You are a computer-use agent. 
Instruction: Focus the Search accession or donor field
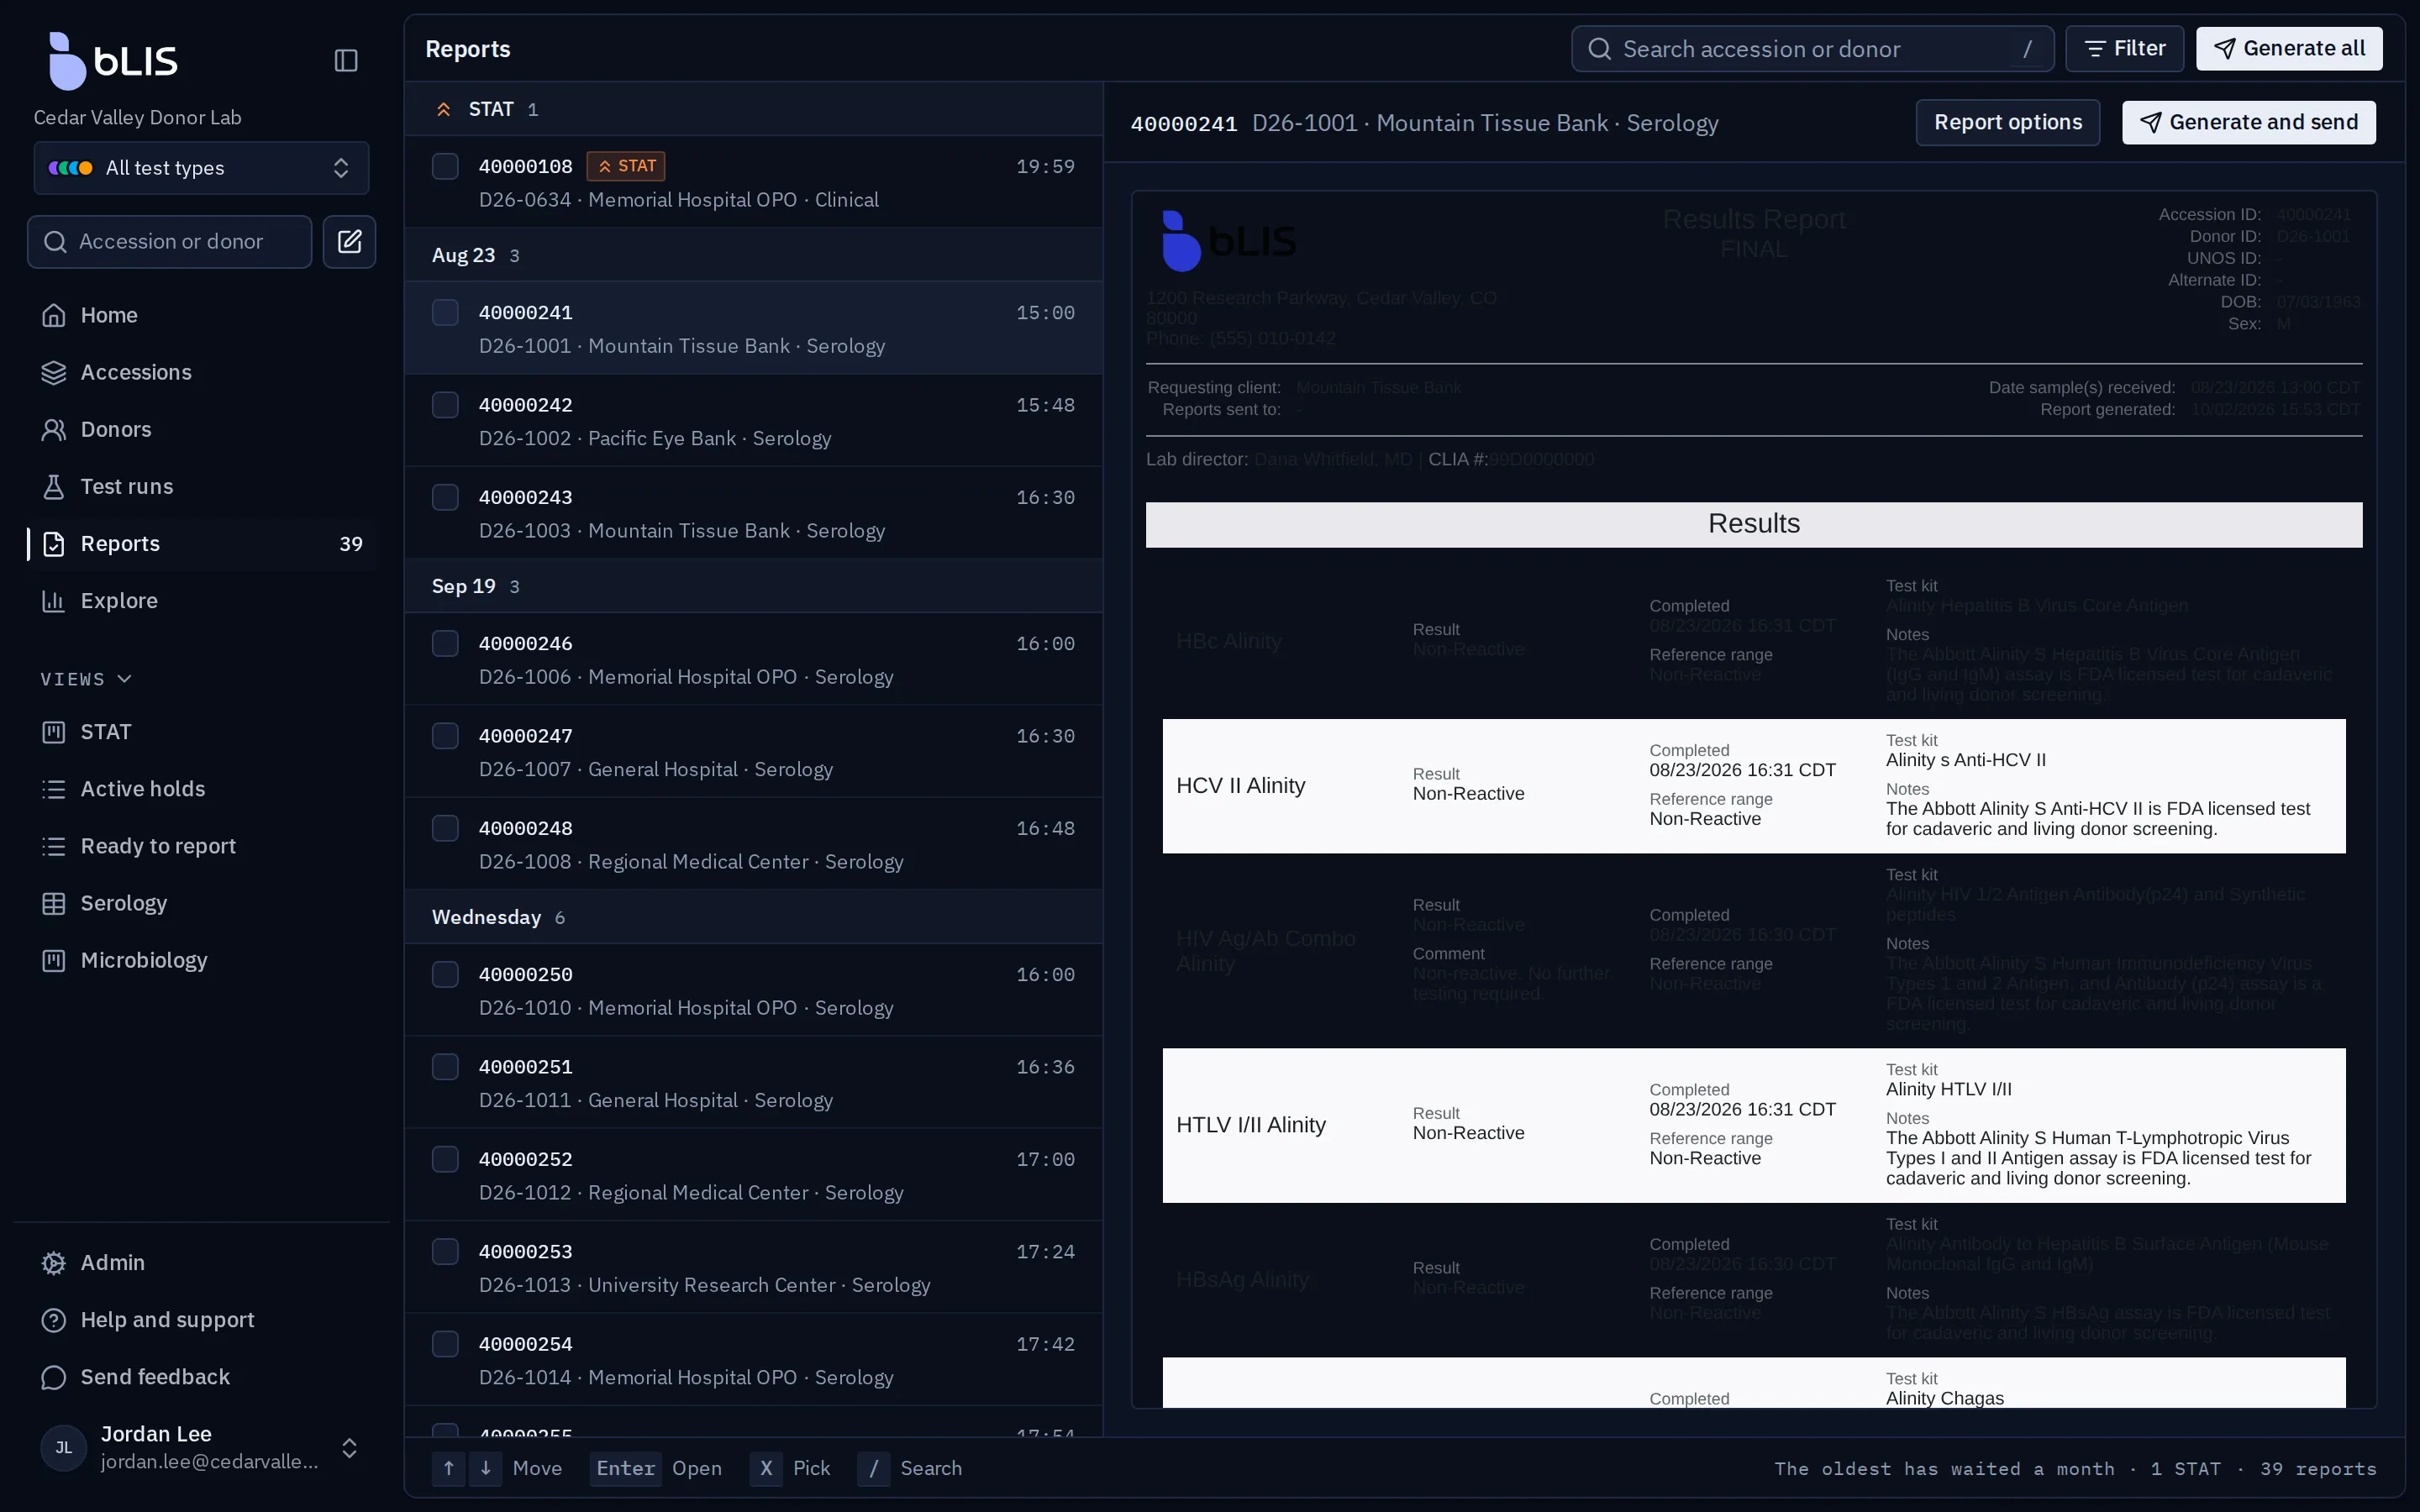click(x=1812, y=48)
